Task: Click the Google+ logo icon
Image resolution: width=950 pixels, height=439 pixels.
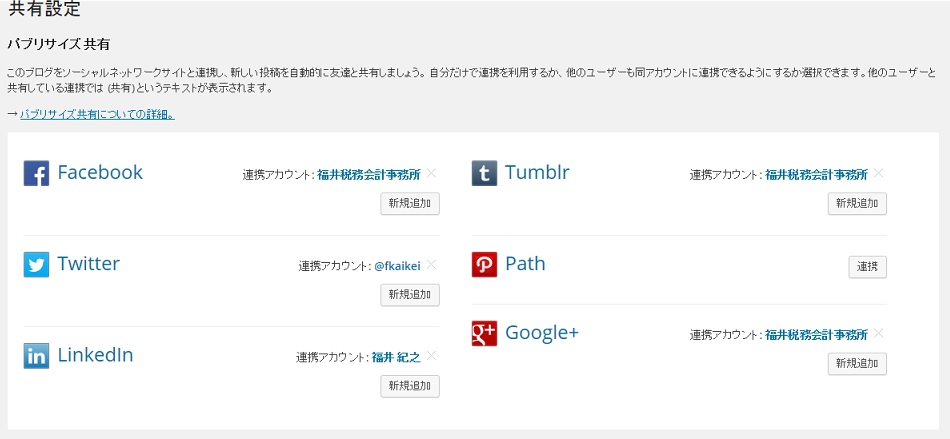Action: 484,334
